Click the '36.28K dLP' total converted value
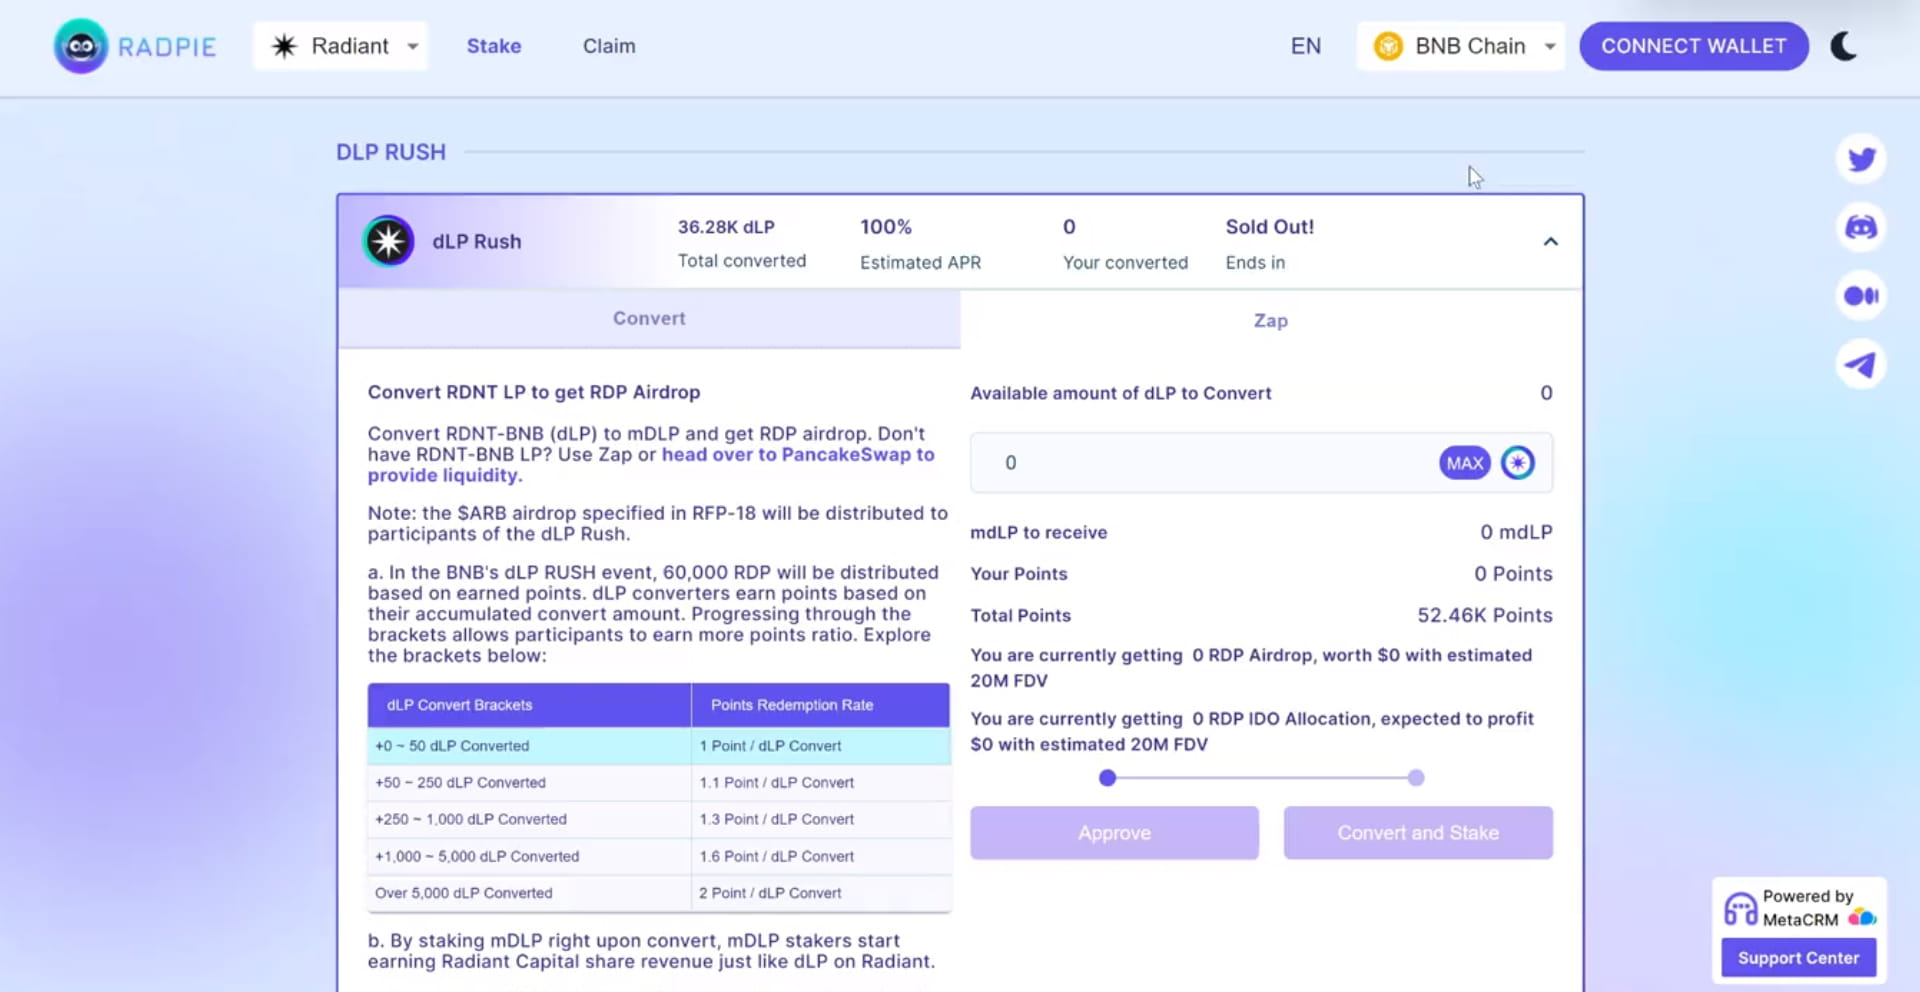Viewport: 1920px width, 992px height. tap(726, 227)
